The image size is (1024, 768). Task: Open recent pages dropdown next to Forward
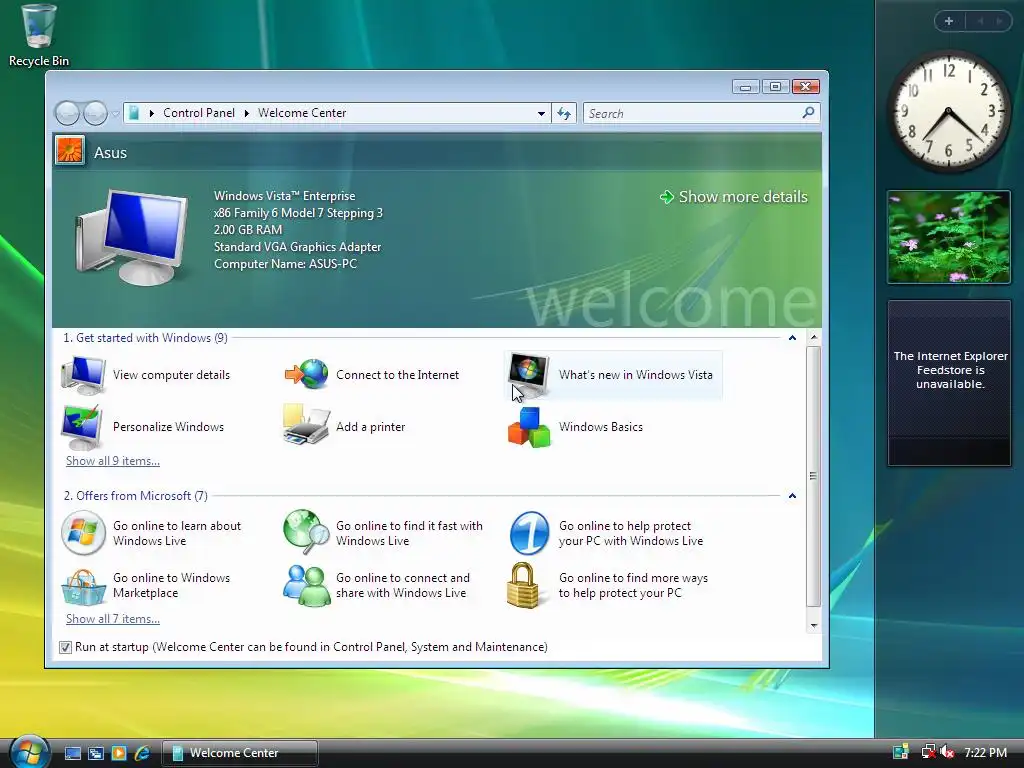[115, 114]
